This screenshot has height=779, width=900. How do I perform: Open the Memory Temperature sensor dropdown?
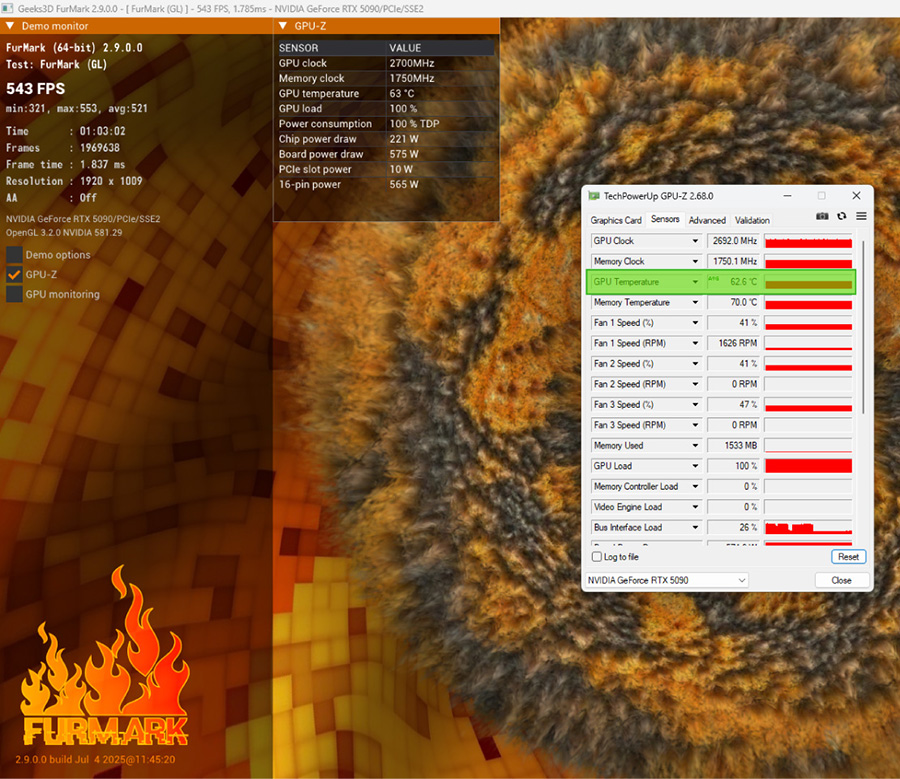tap(696, 303)
